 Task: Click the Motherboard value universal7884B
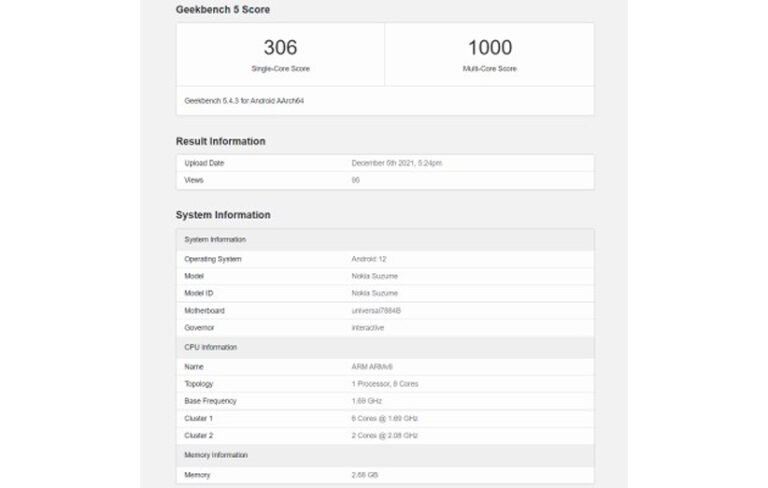pyautogui.click(x=376, y=310)
